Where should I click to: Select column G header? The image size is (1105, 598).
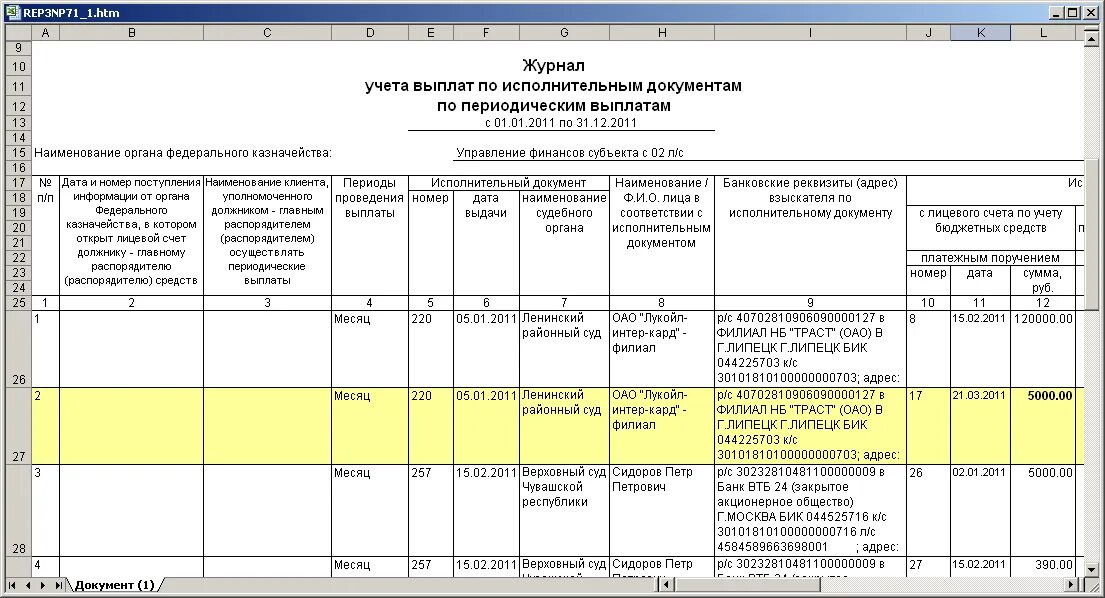(564, 33)
